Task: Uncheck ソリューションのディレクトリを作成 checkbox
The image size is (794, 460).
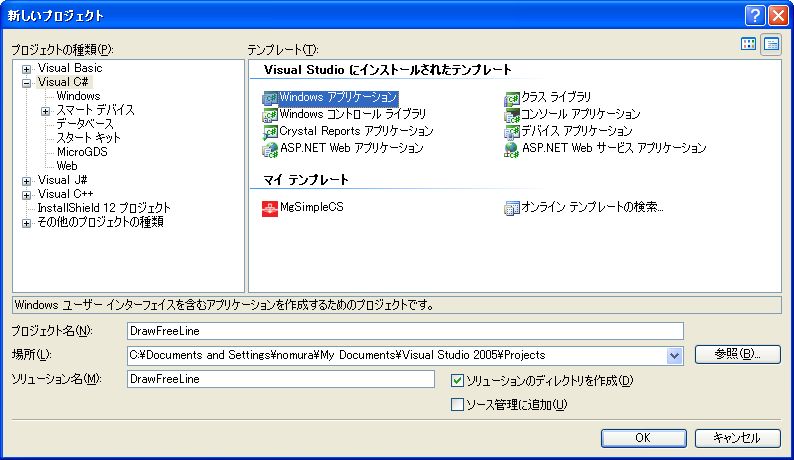Action: click(458, 380)
